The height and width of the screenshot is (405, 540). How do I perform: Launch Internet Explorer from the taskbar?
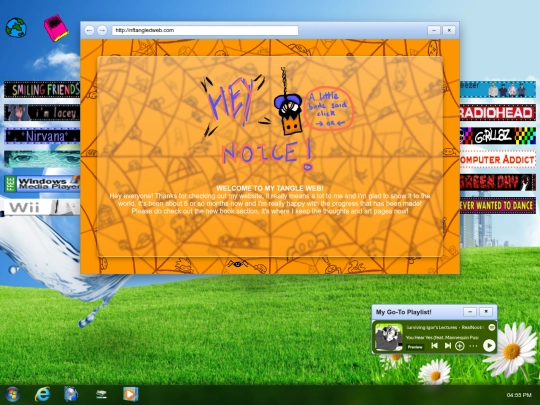point(42,394)
